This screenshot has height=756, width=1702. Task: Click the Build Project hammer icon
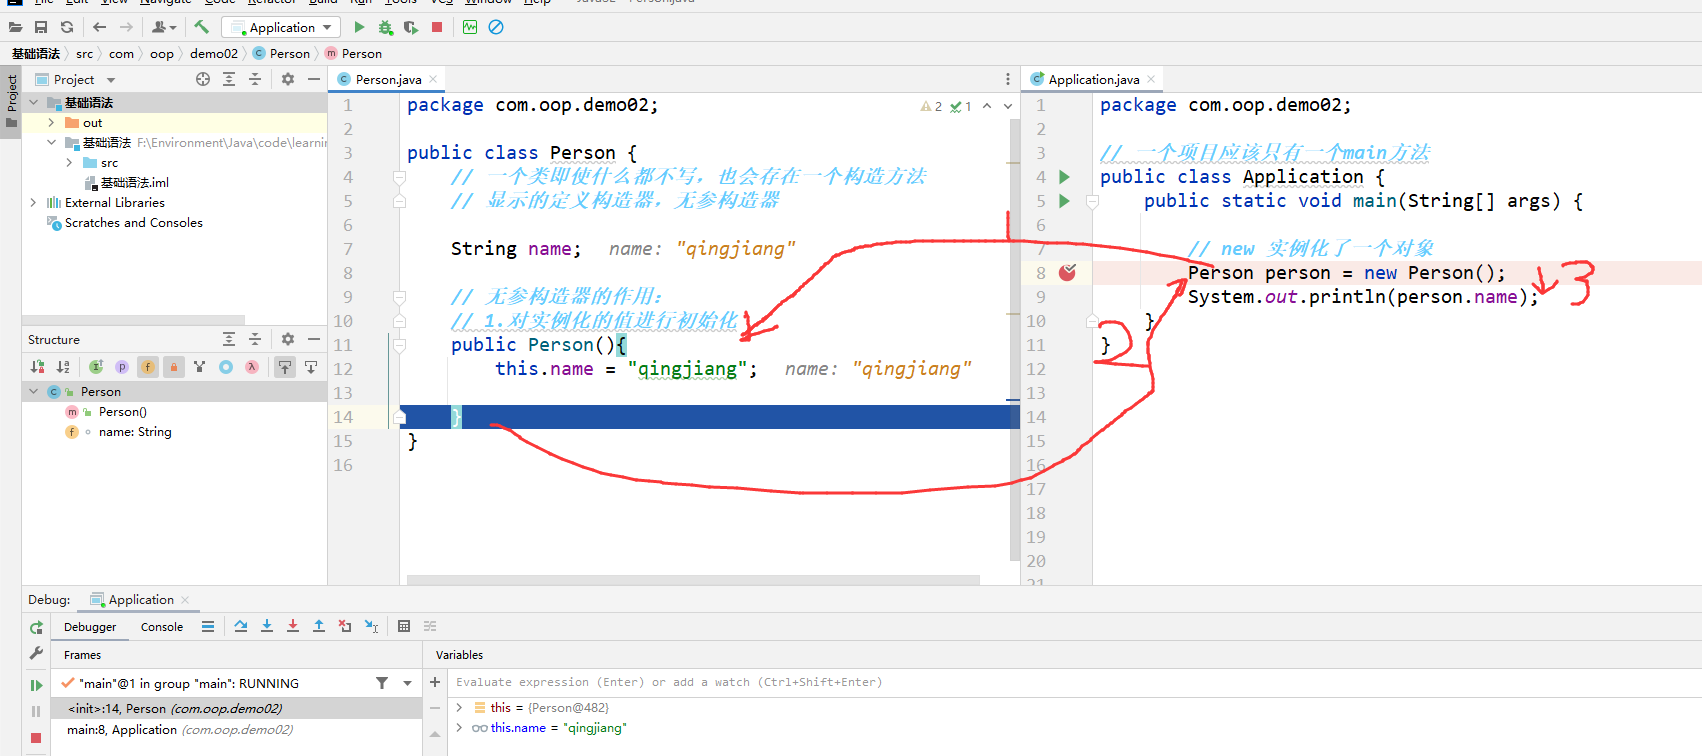coord(201,27)
